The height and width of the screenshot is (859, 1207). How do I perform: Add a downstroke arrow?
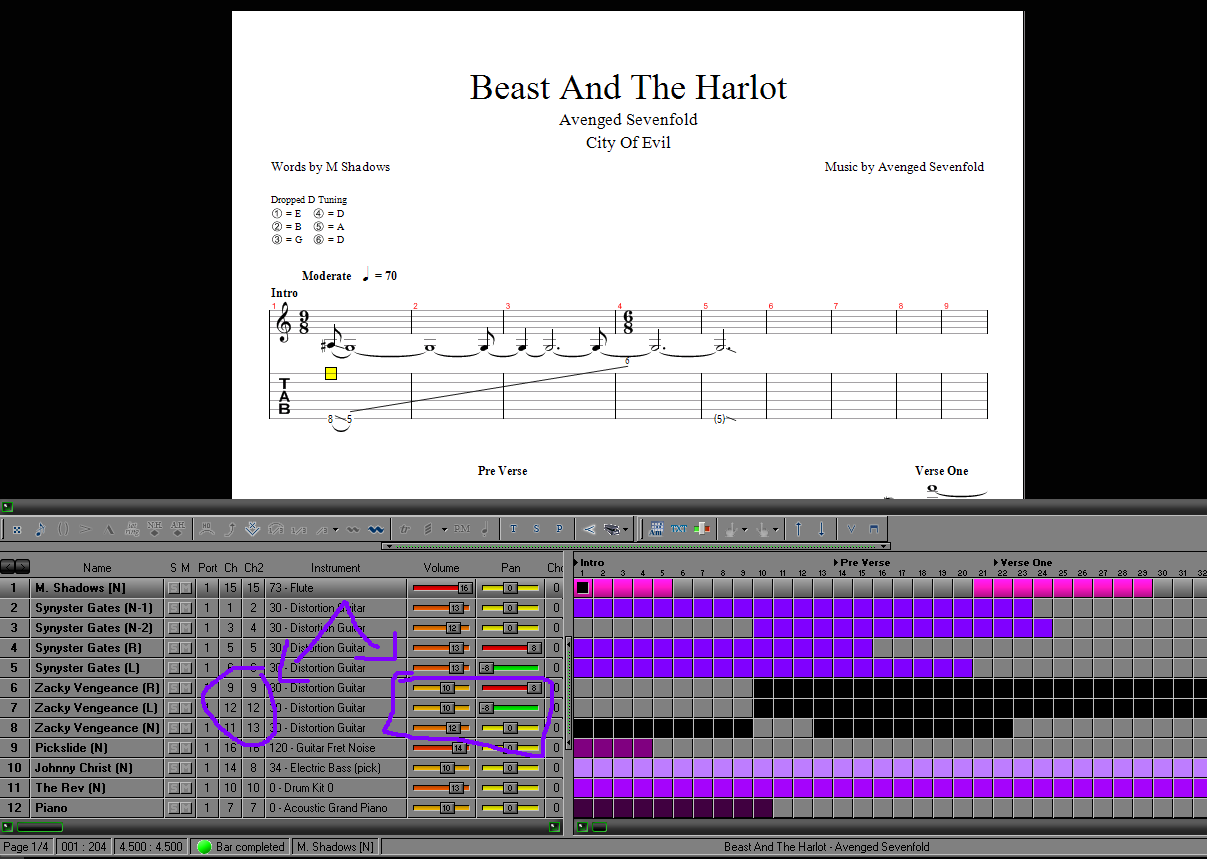click(x=821, y=529)
